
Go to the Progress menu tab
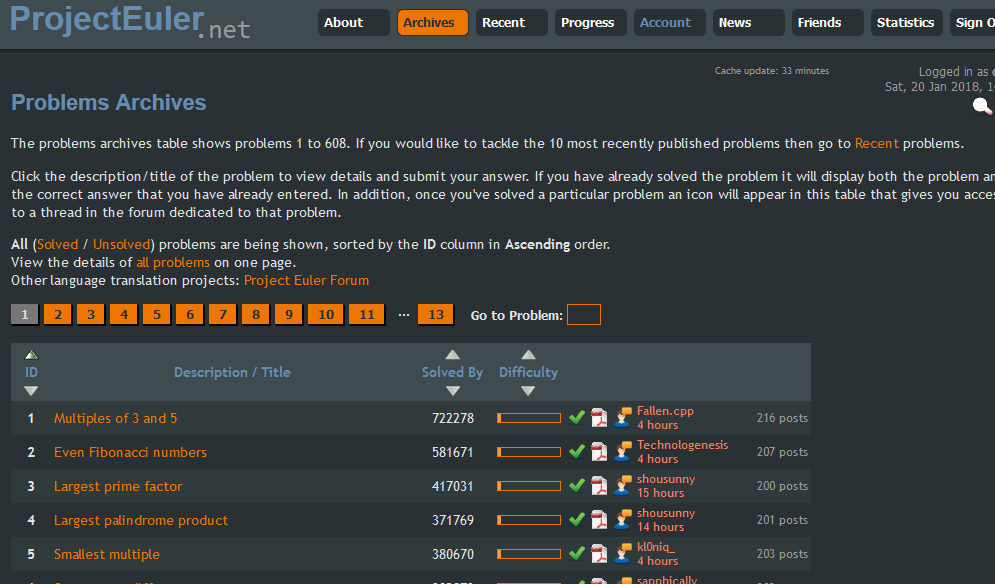click(588, 23)
